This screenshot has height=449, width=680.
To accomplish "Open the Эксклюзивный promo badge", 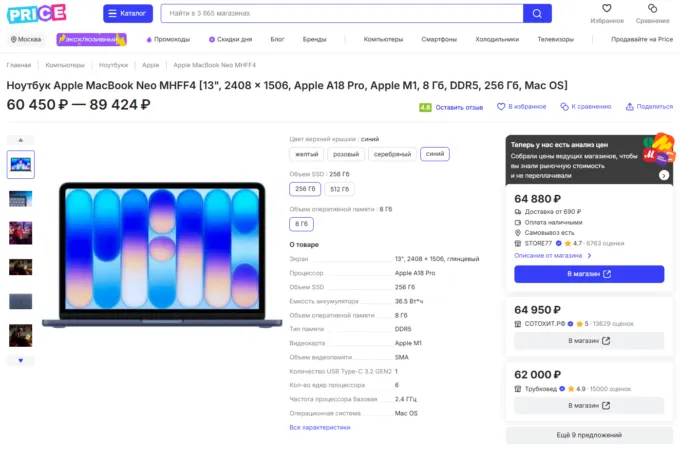I will click(92, 39).
